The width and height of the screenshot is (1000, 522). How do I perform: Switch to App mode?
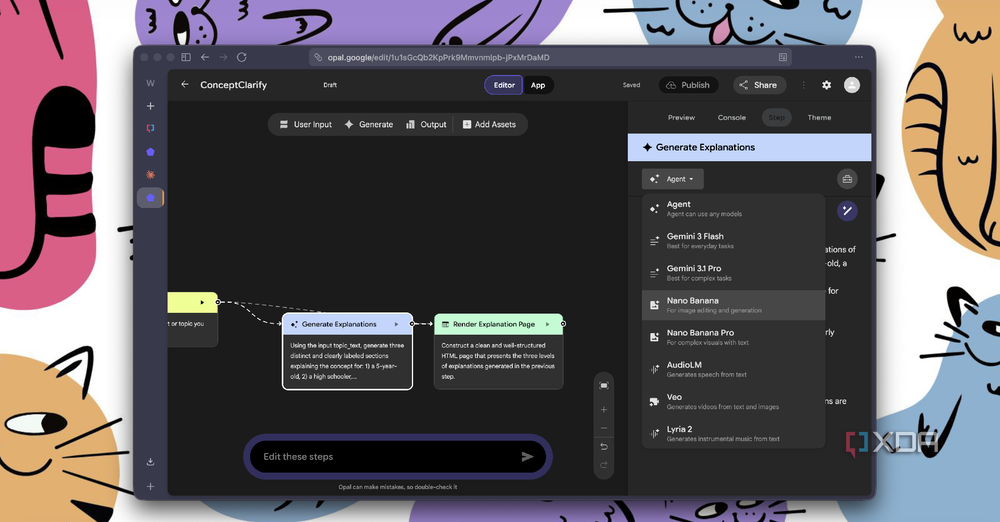click(x=538, y=85)
